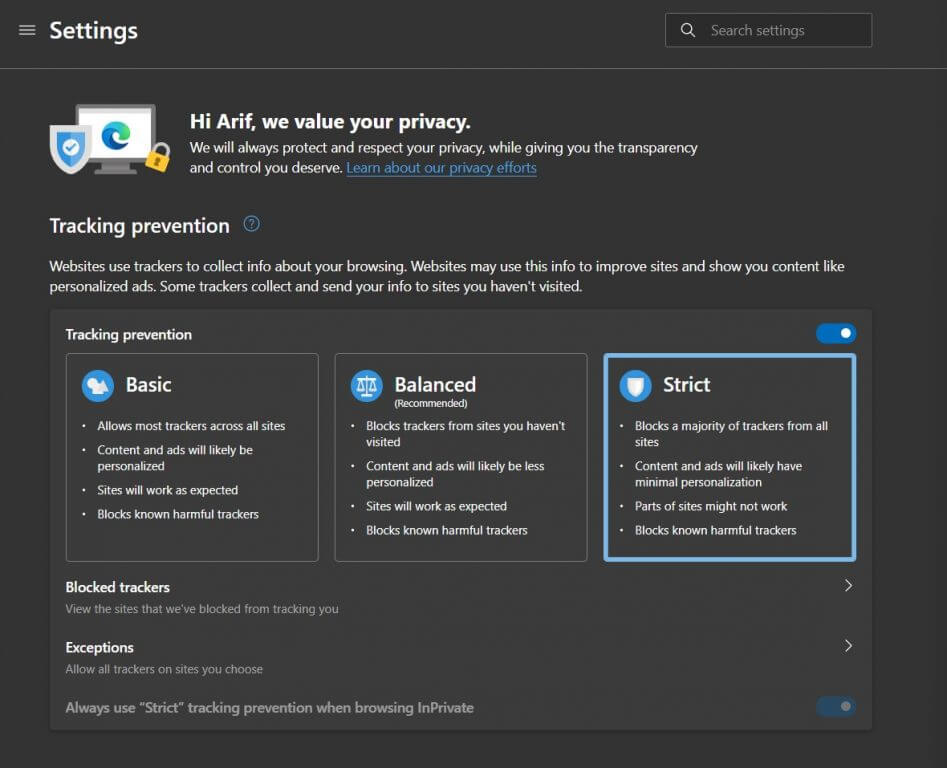
Task: Click 'Allows most trackers across all sites' text
Action: pyautogui.click(x=191, y=426)
